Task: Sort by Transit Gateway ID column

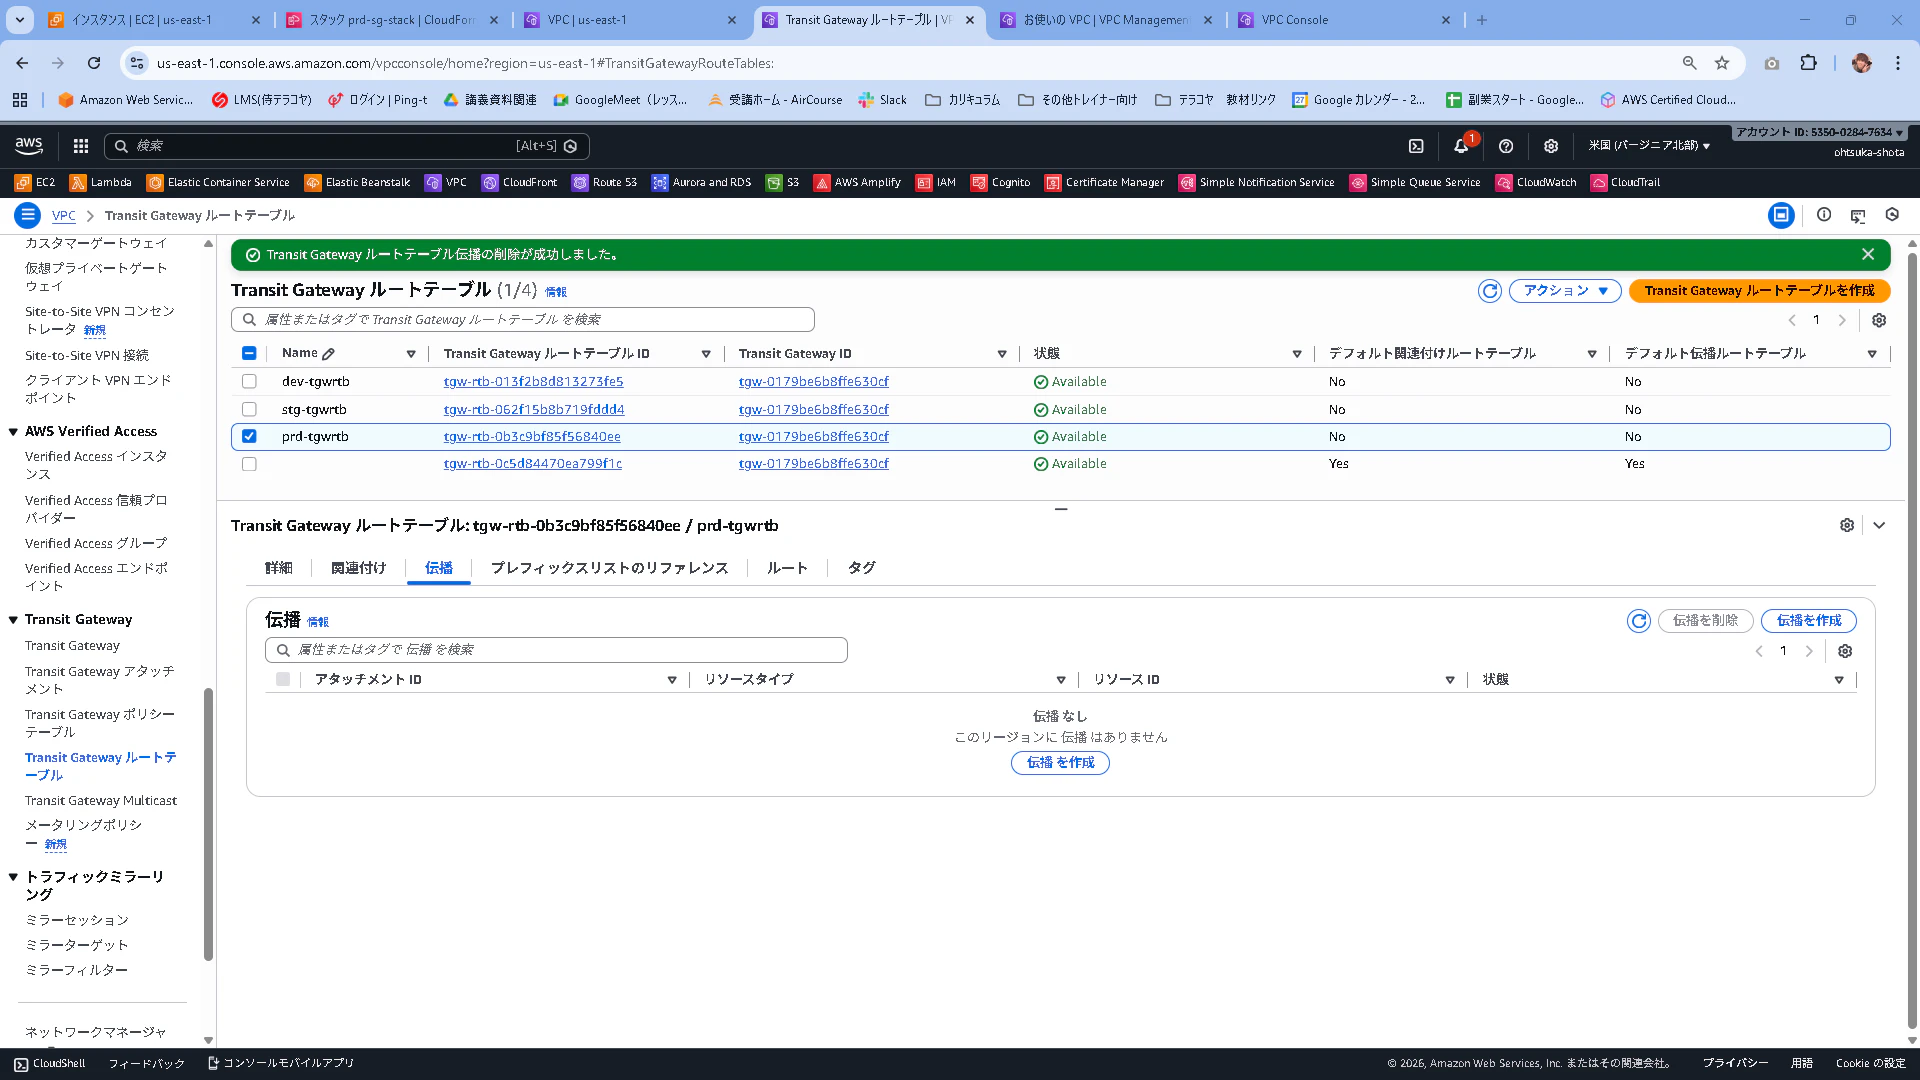Action: [x=1002, y=355]
